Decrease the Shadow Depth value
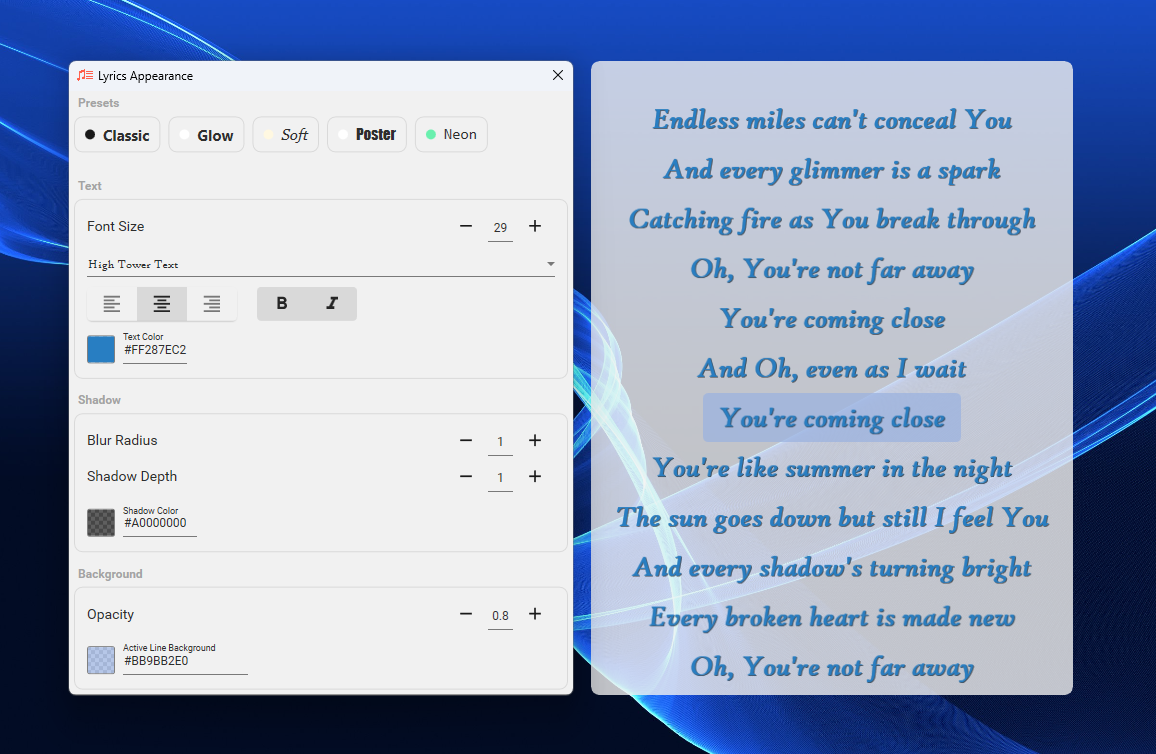Image resolution: width=1156 pixels, height=754 pixels. tap(466, 476)
